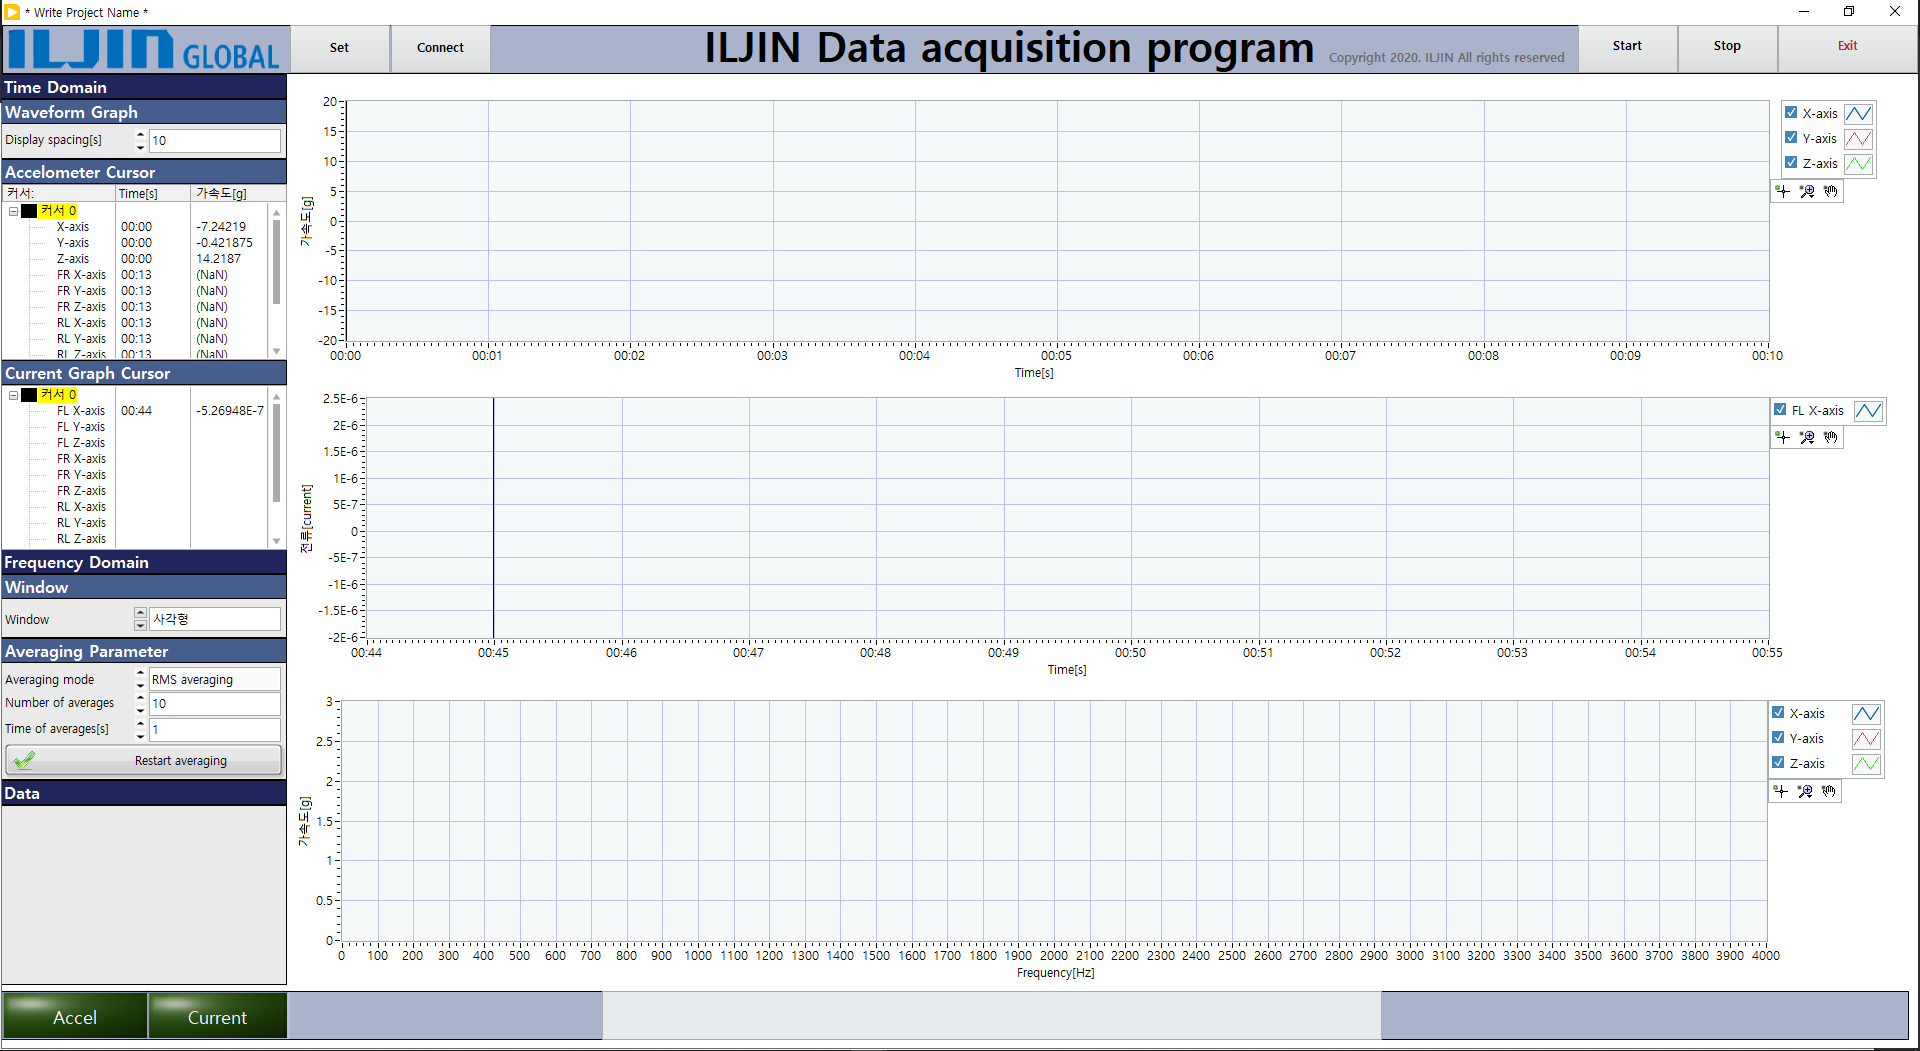Open the Window type selector

(215, 619)
